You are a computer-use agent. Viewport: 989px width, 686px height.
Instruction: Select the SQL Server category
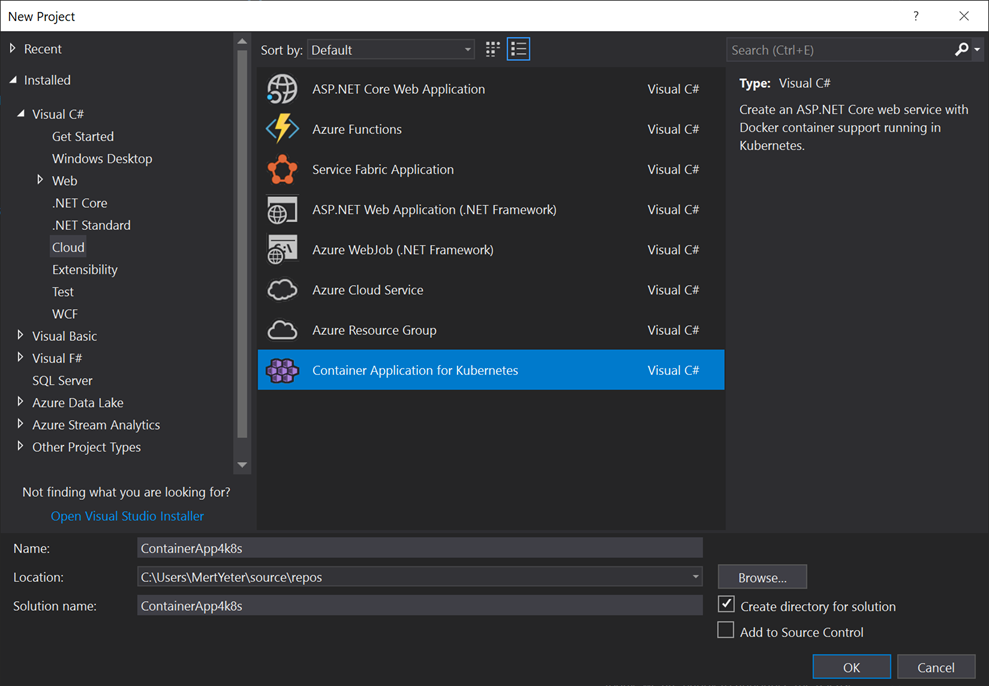coord(62,380)
